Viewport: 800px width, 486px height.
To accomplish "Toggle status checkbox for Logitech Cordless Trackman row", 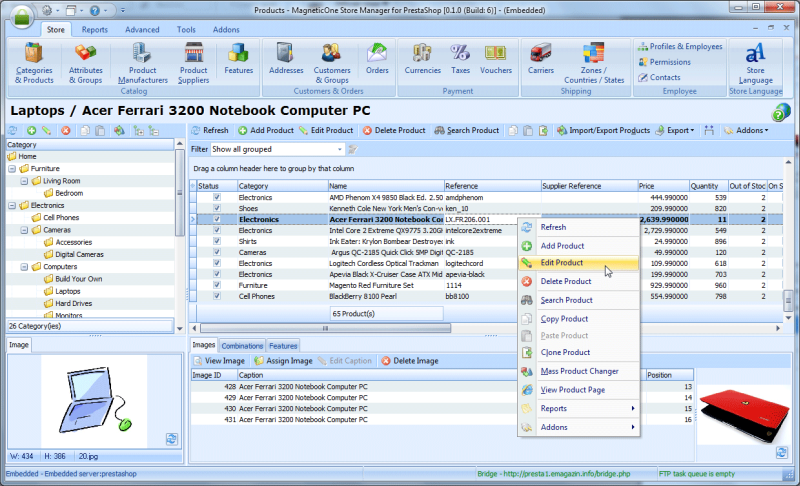I will pos(217,263).
